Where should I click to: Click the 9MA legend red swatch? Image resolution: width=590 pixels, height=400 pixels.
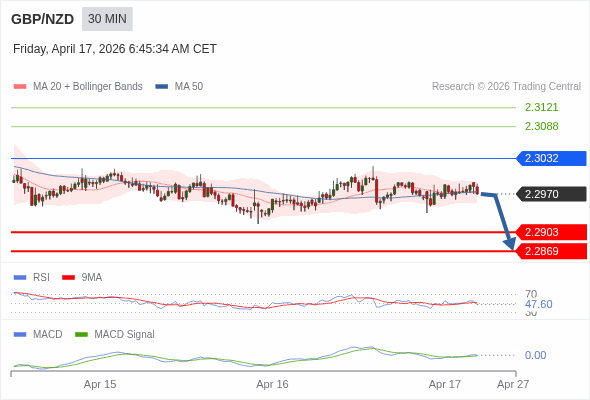tap(68, 278)
